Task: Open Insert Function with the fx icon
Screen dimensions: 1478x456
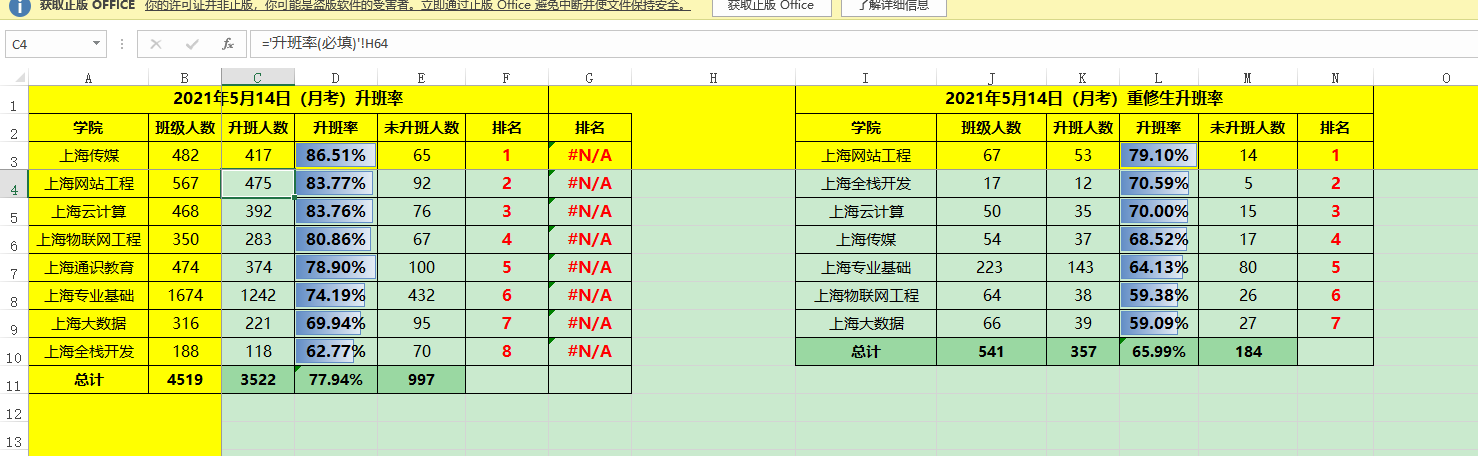Action: (228, 44)
